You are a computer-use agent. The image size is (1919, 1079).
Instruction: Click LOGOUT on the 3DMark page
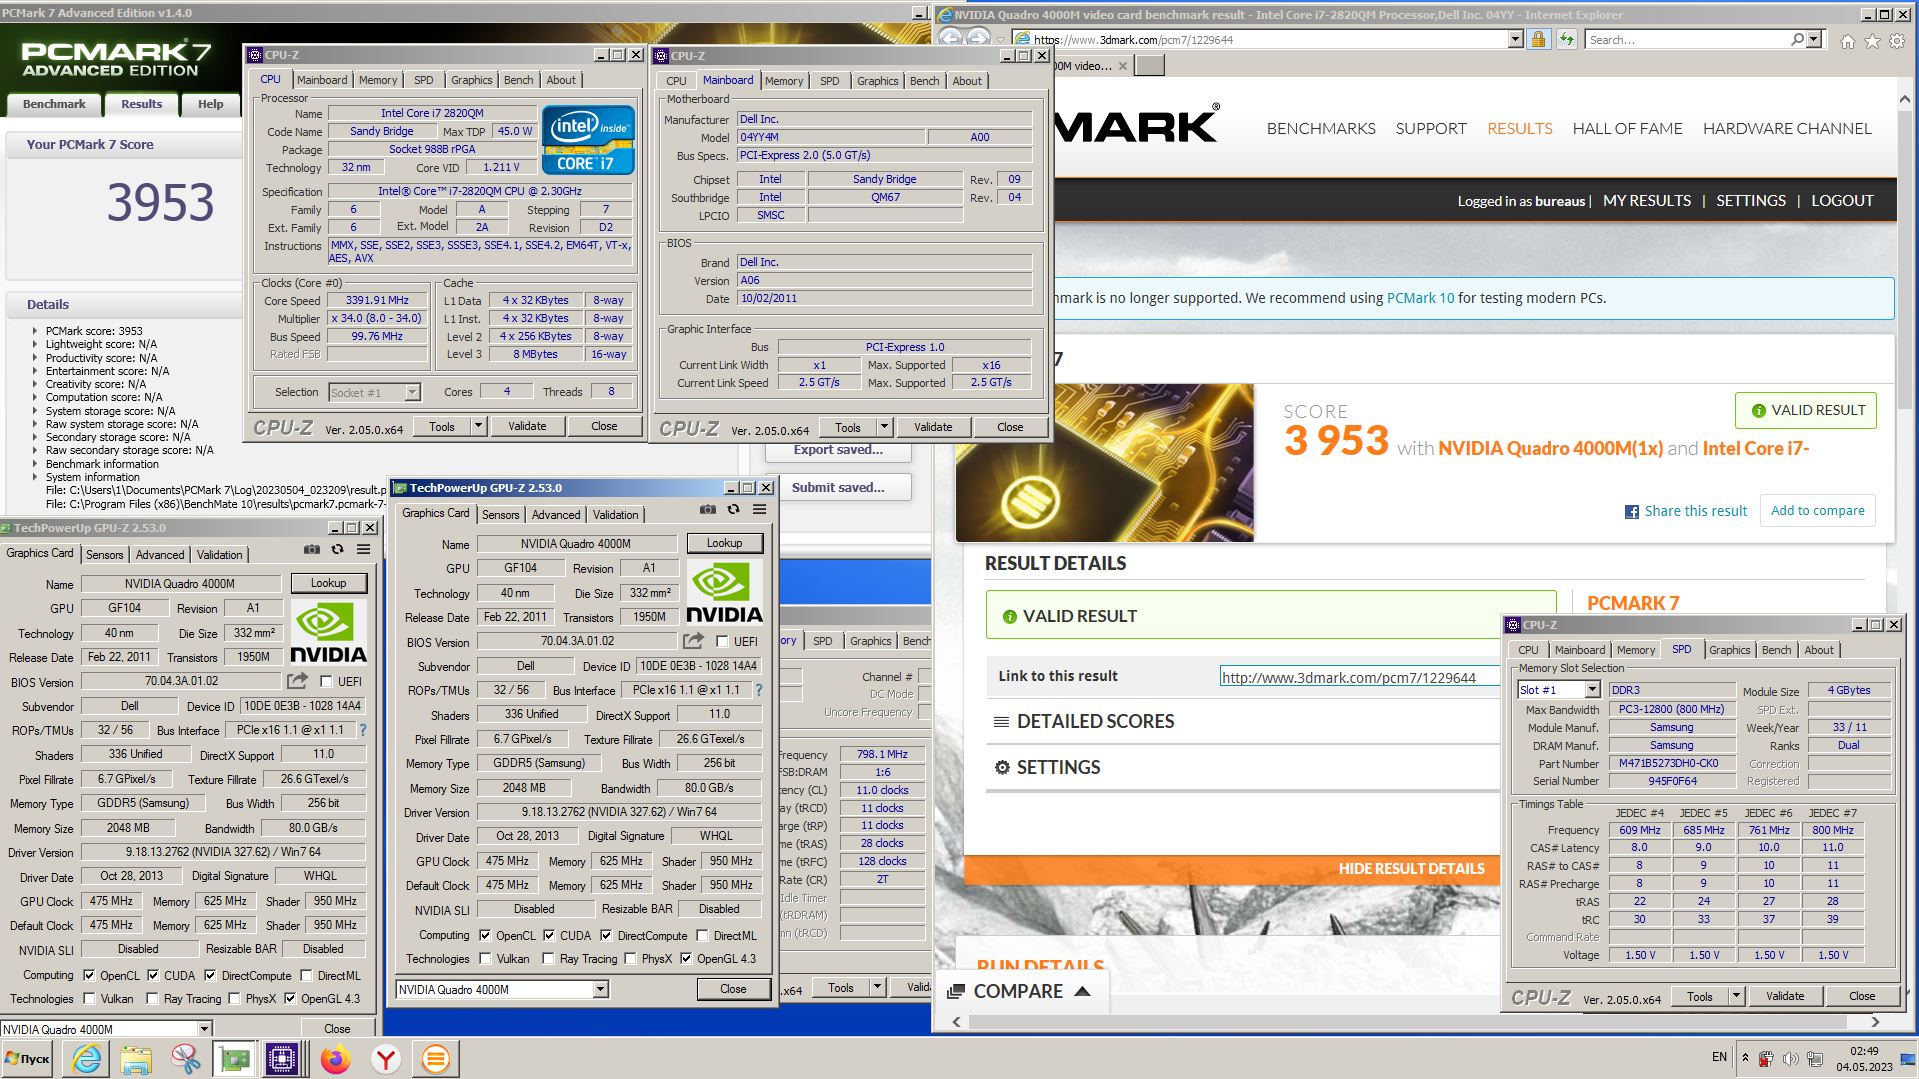click(1842, 200)
